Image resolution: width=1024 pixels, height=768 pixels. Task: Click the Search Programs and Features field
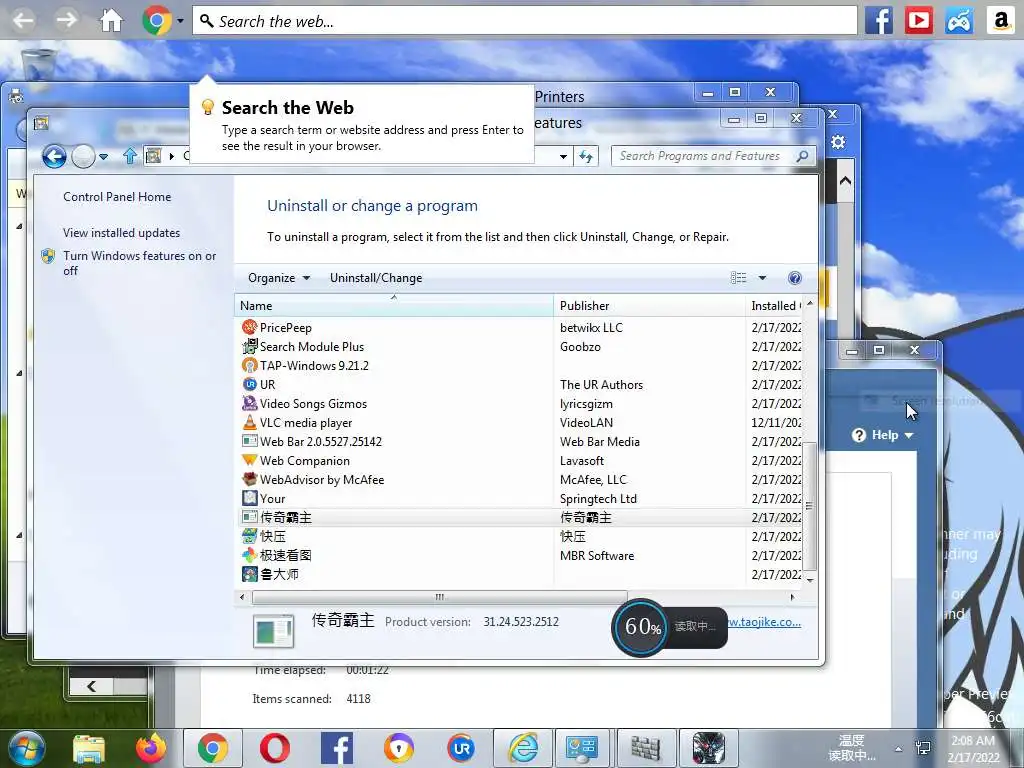(x=713, y=156)
